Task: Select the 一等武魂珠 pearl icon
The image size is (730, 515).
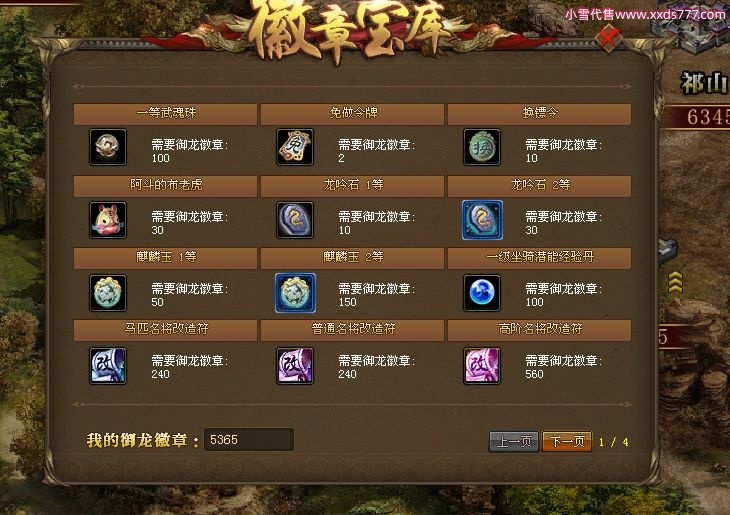Action: pyautogui.click(x=108, y=147)
